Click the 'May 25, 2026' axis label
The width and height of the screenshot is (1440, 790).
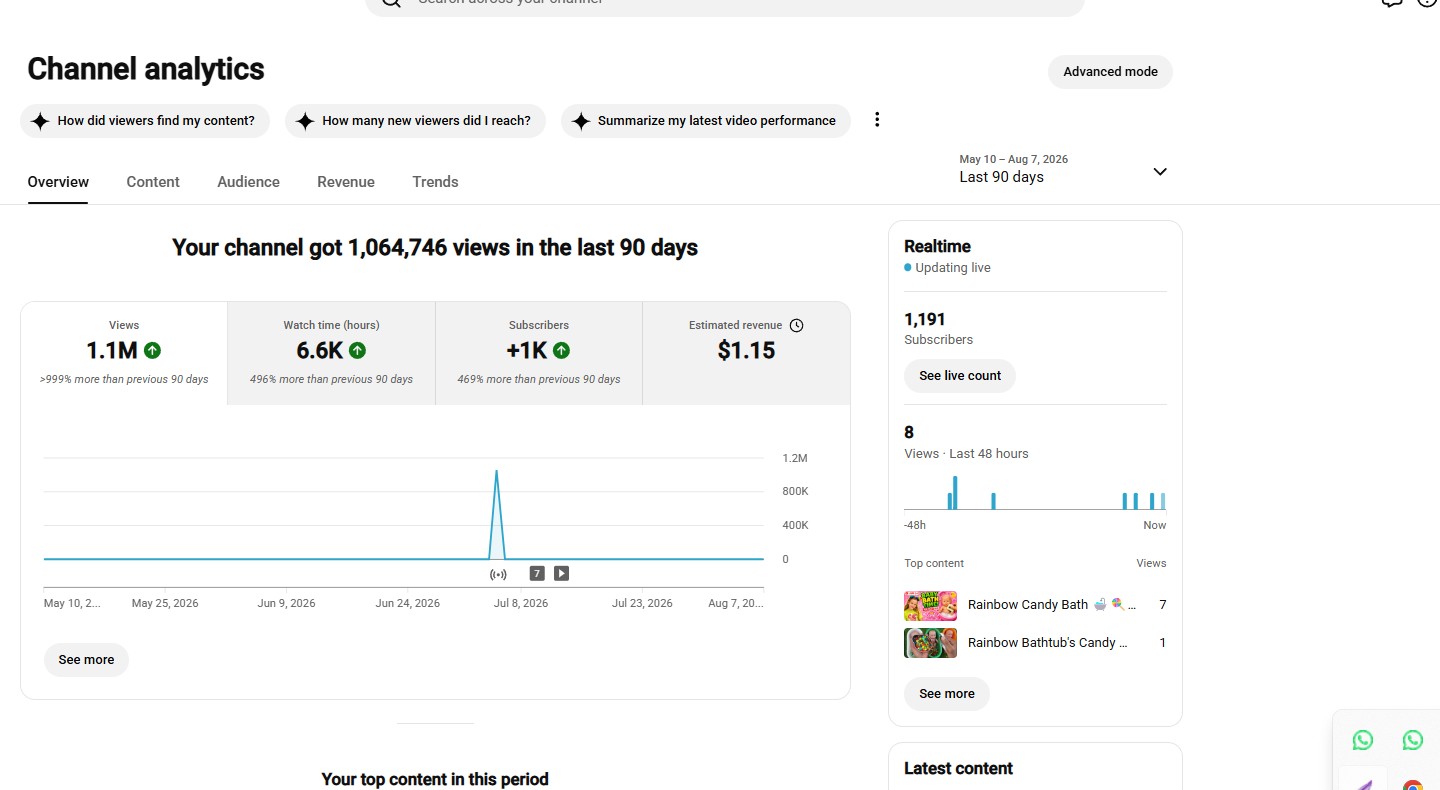click(165, 604)
